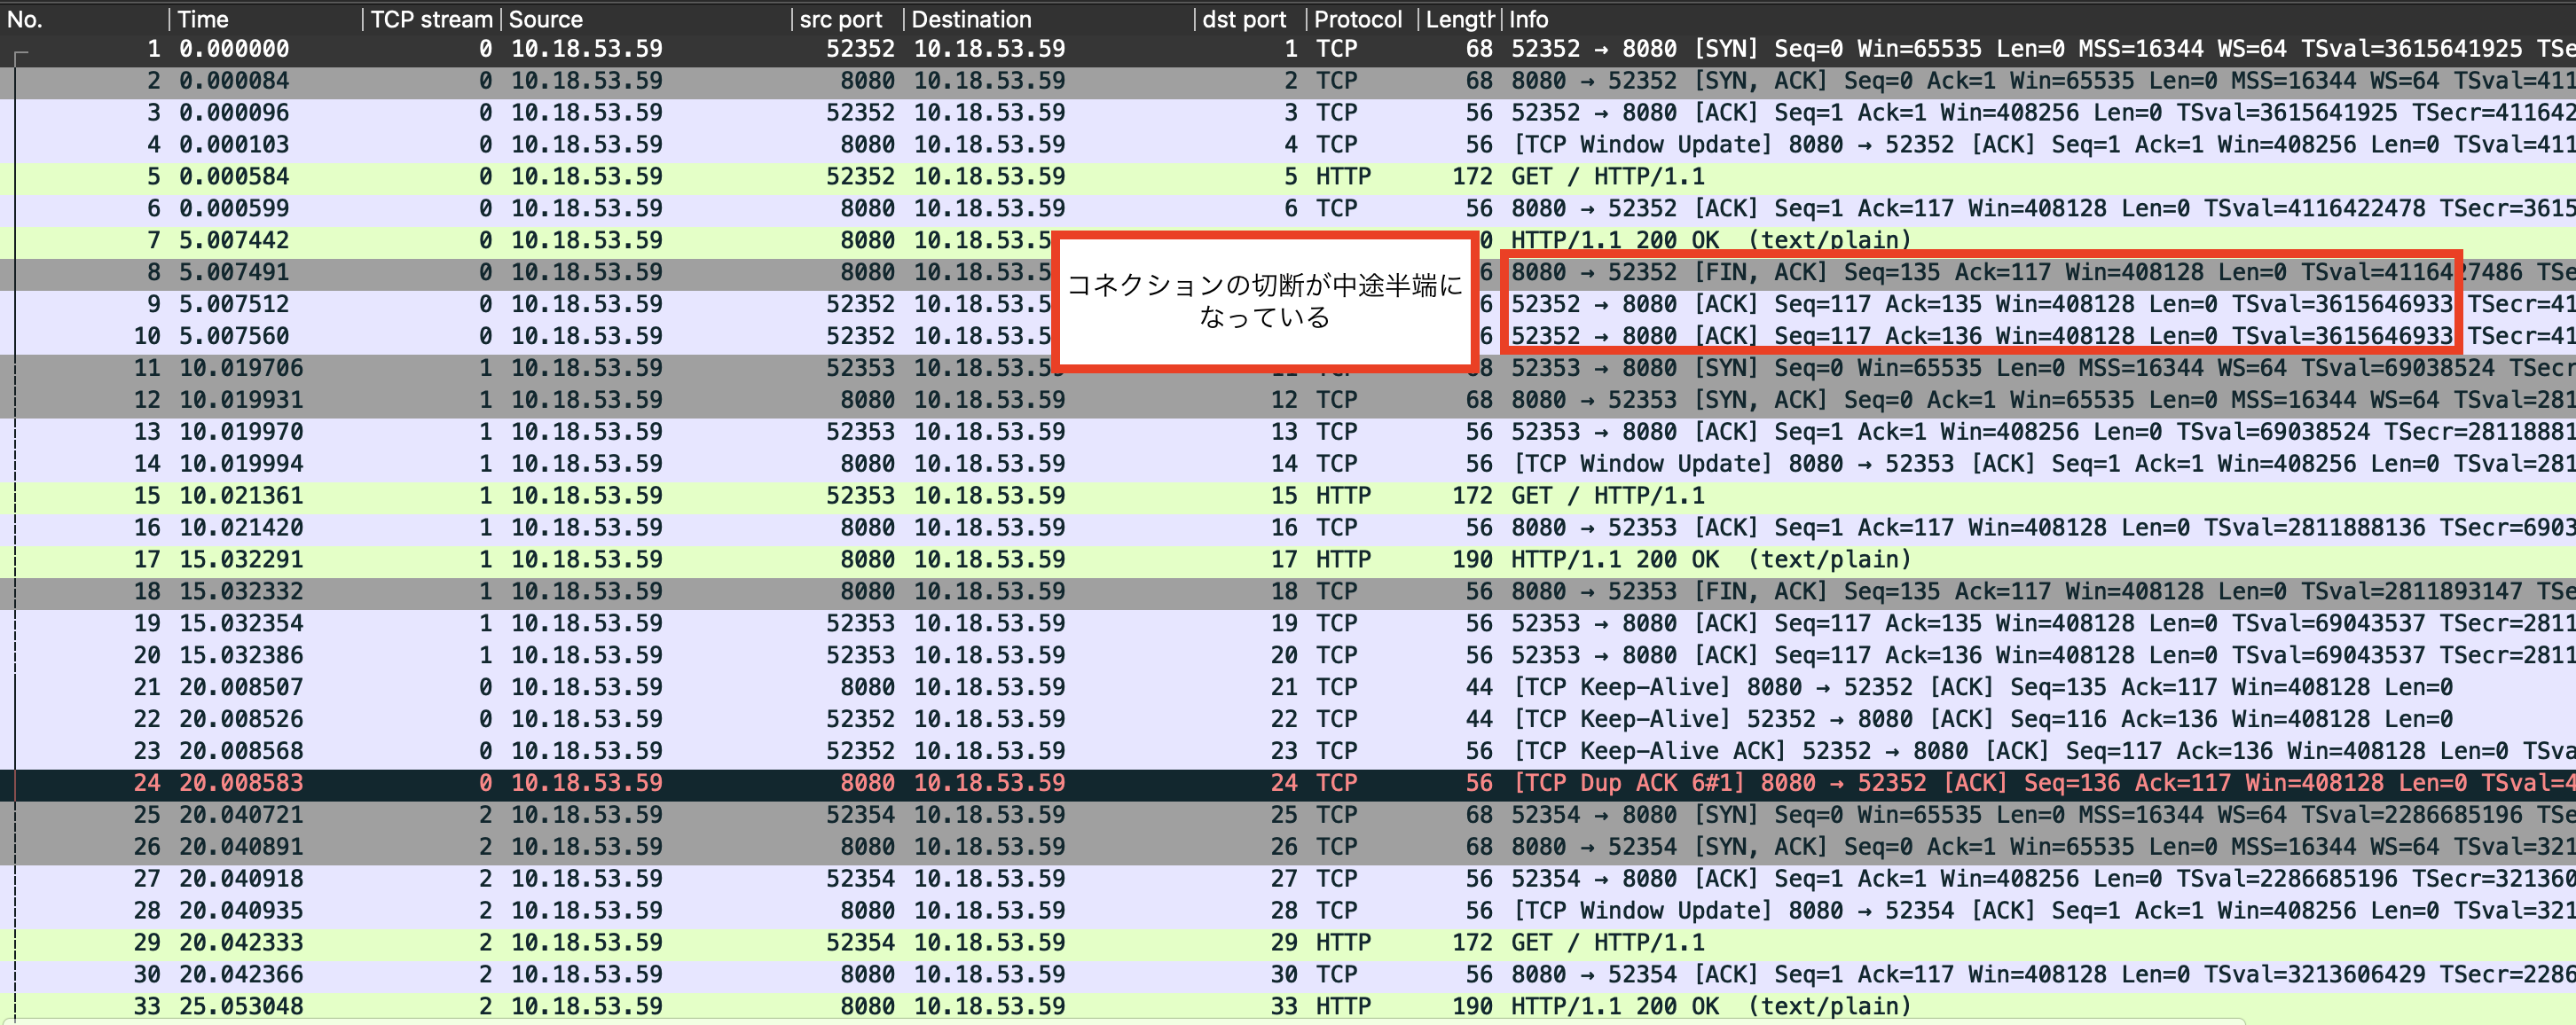Select packet 20 ACK Ack=136 at 15.032386

(x=1288, y=656)
